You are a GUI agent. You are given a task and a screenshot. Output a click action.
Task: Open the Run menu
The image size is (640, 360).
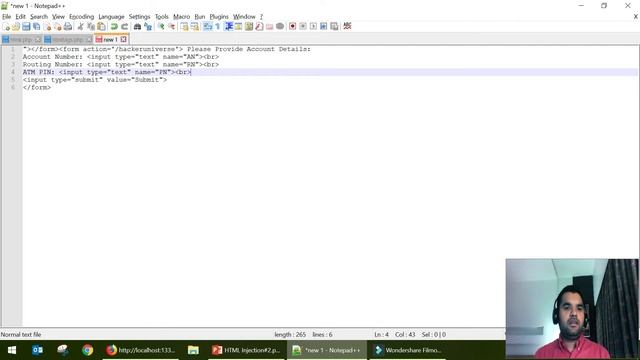click(200, 17)
